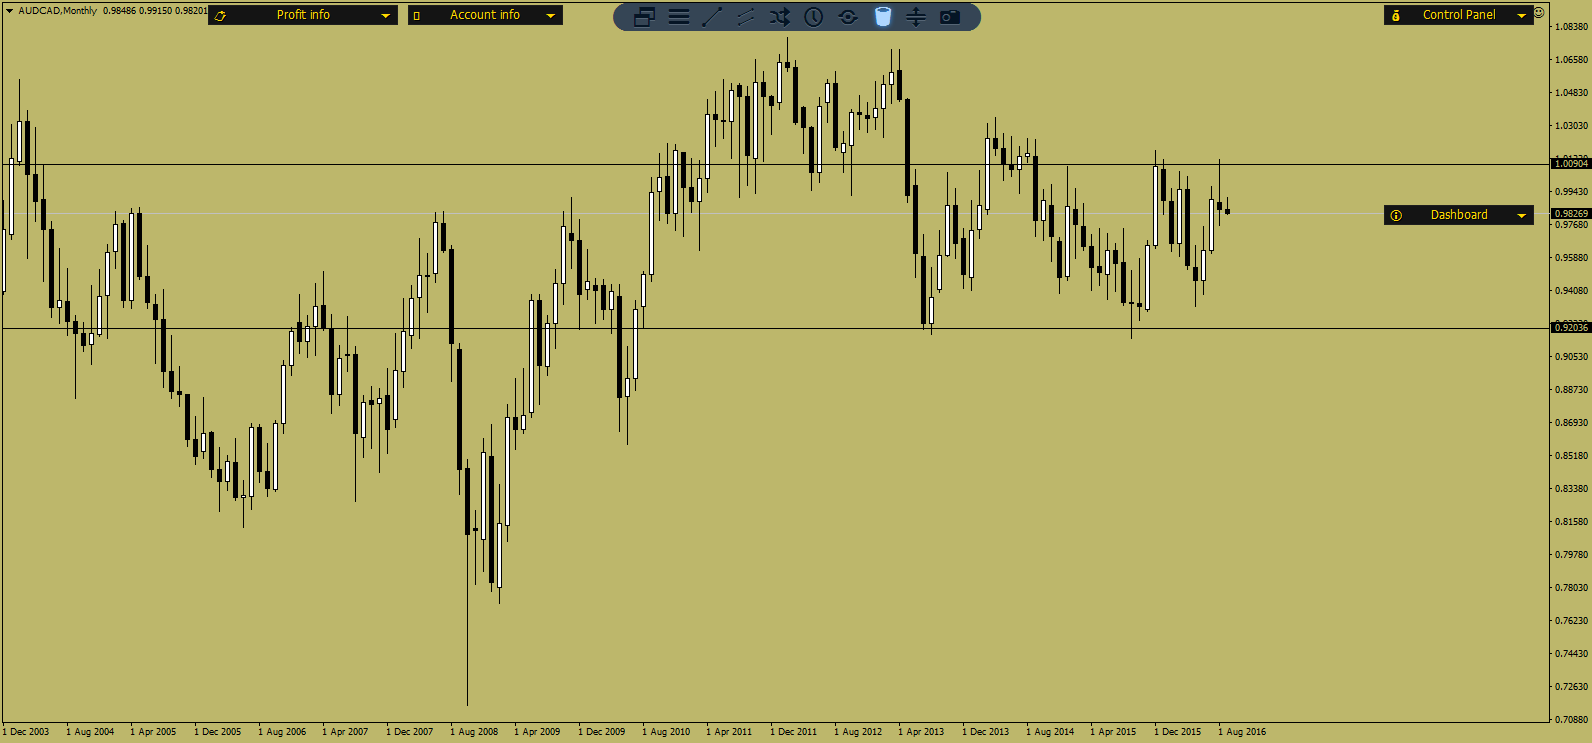The width and height of the screenshot is (1592, 743).
Task: Click the money bag icon on Control Panel
Action: [1396, 15]
